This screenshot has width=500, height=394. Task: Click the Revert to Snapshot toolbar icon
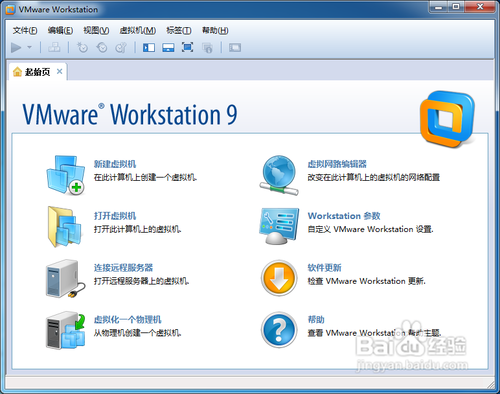point(102,48)
